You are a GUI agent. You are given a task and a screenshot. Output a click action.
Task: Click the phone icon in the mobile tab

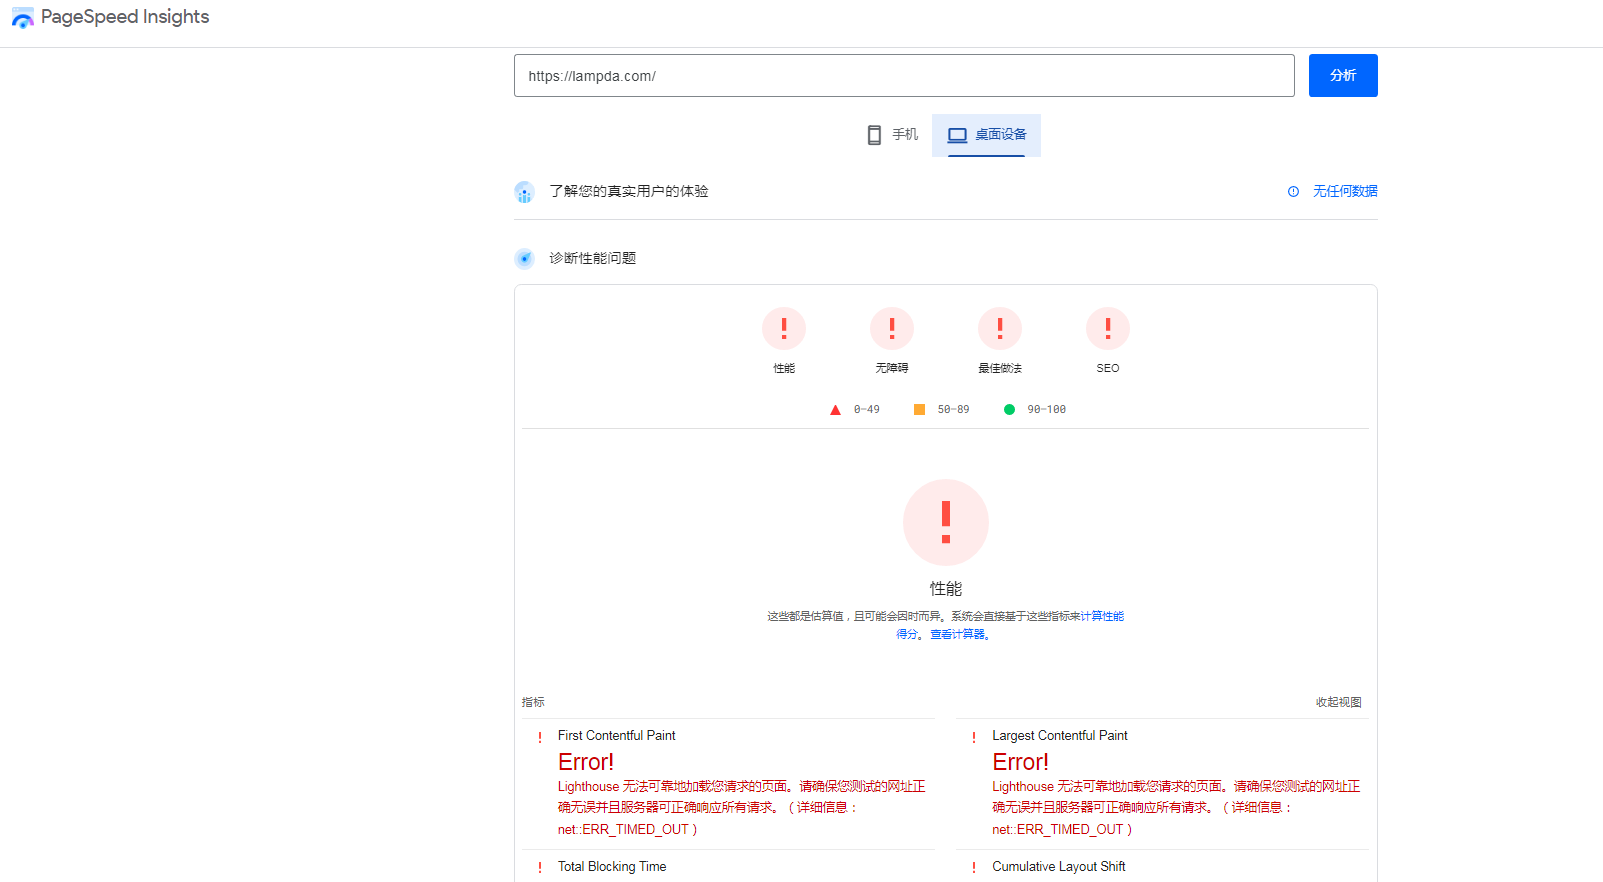tap(874, 135)
